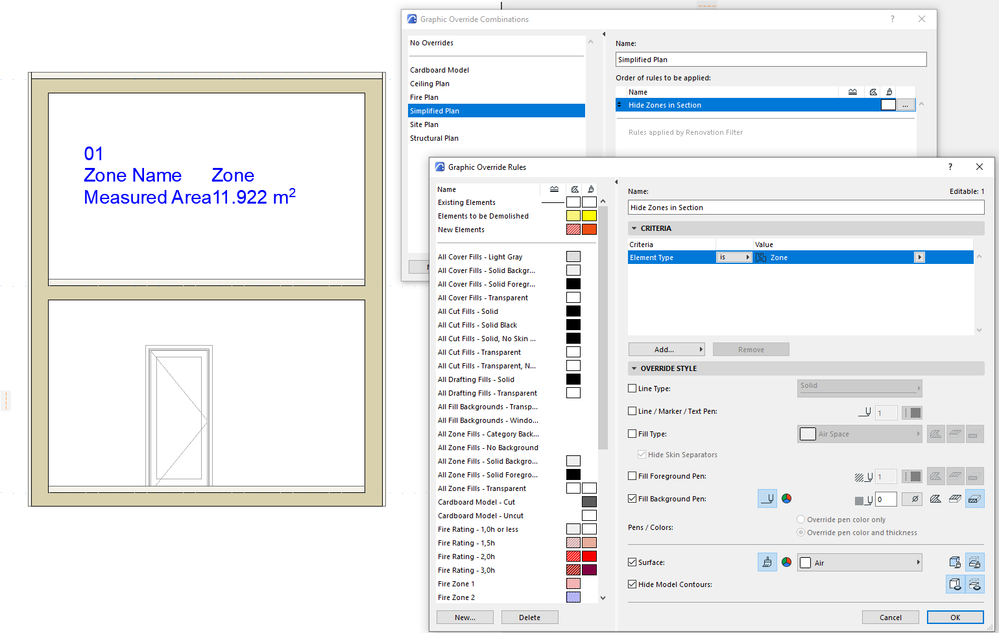Click help question mark in Graphic Override Combinations
Image resolution: width=999 pixels, height=633 pixels.
tap(892, 19)
